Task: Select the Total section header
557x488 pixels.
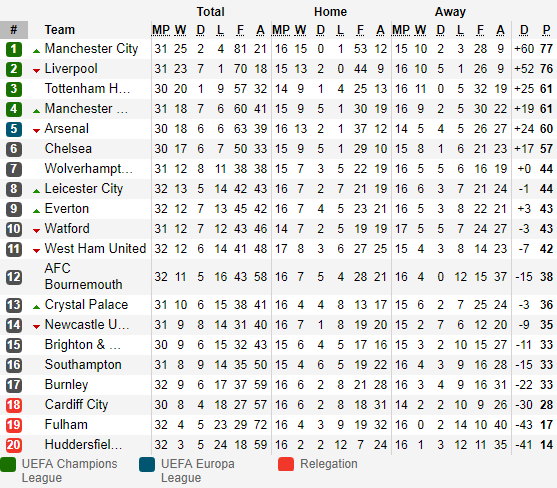Action: coord(211,12)
